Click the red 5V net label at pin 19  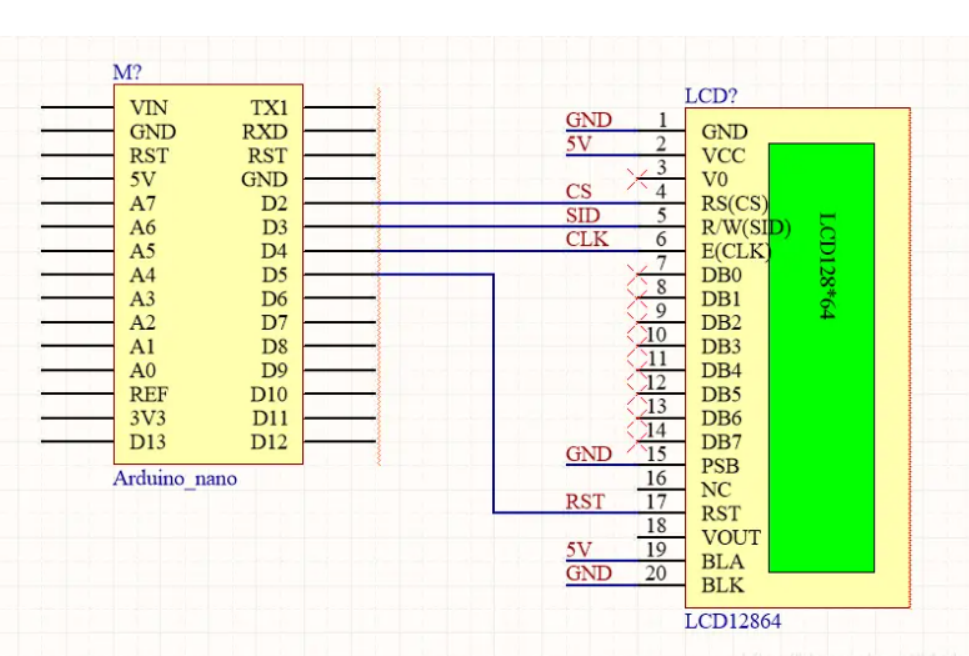click(578, 550)
